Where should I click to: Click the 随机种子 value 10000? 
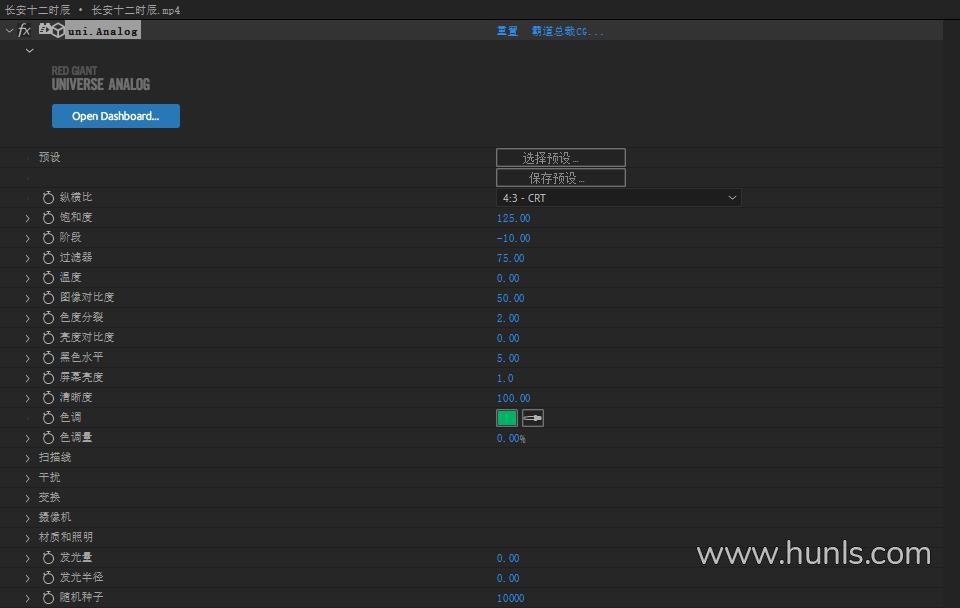click(x=511, y=598)
